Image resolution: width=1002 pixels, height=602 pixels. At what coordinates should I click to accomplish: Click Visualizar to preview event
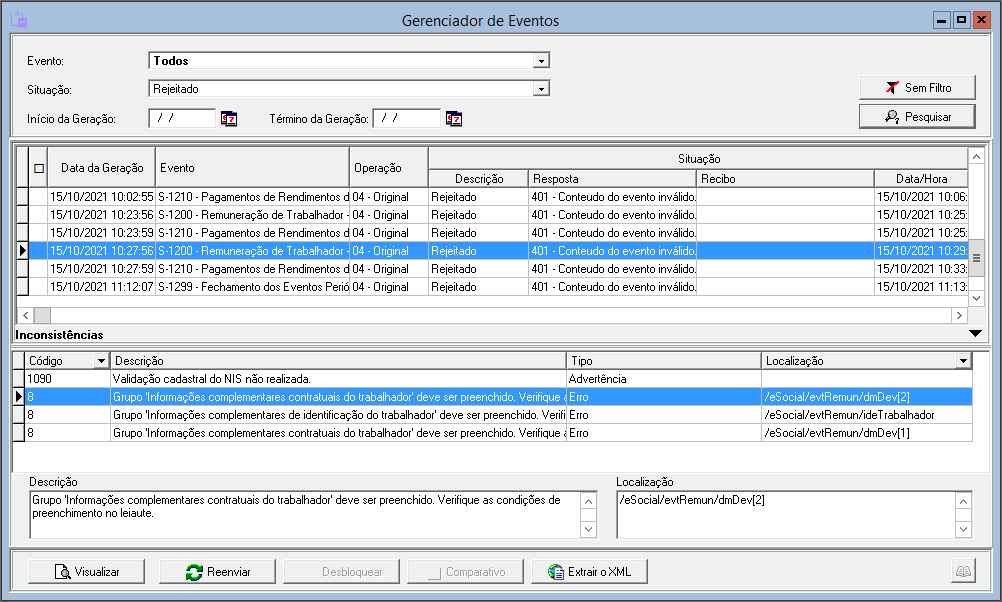(87, 572)
